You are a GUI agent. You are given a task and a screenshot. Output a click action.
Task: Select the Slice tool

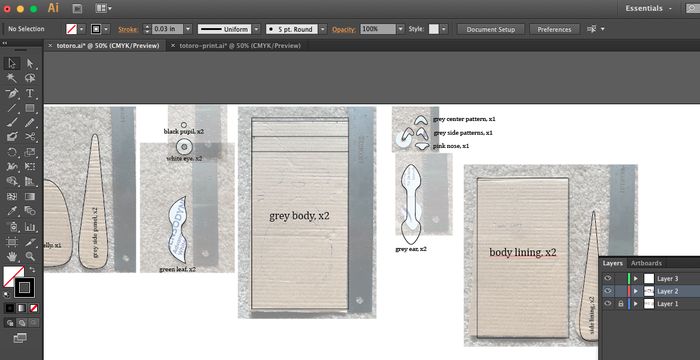pyautogui.click(x=30, y=242)
